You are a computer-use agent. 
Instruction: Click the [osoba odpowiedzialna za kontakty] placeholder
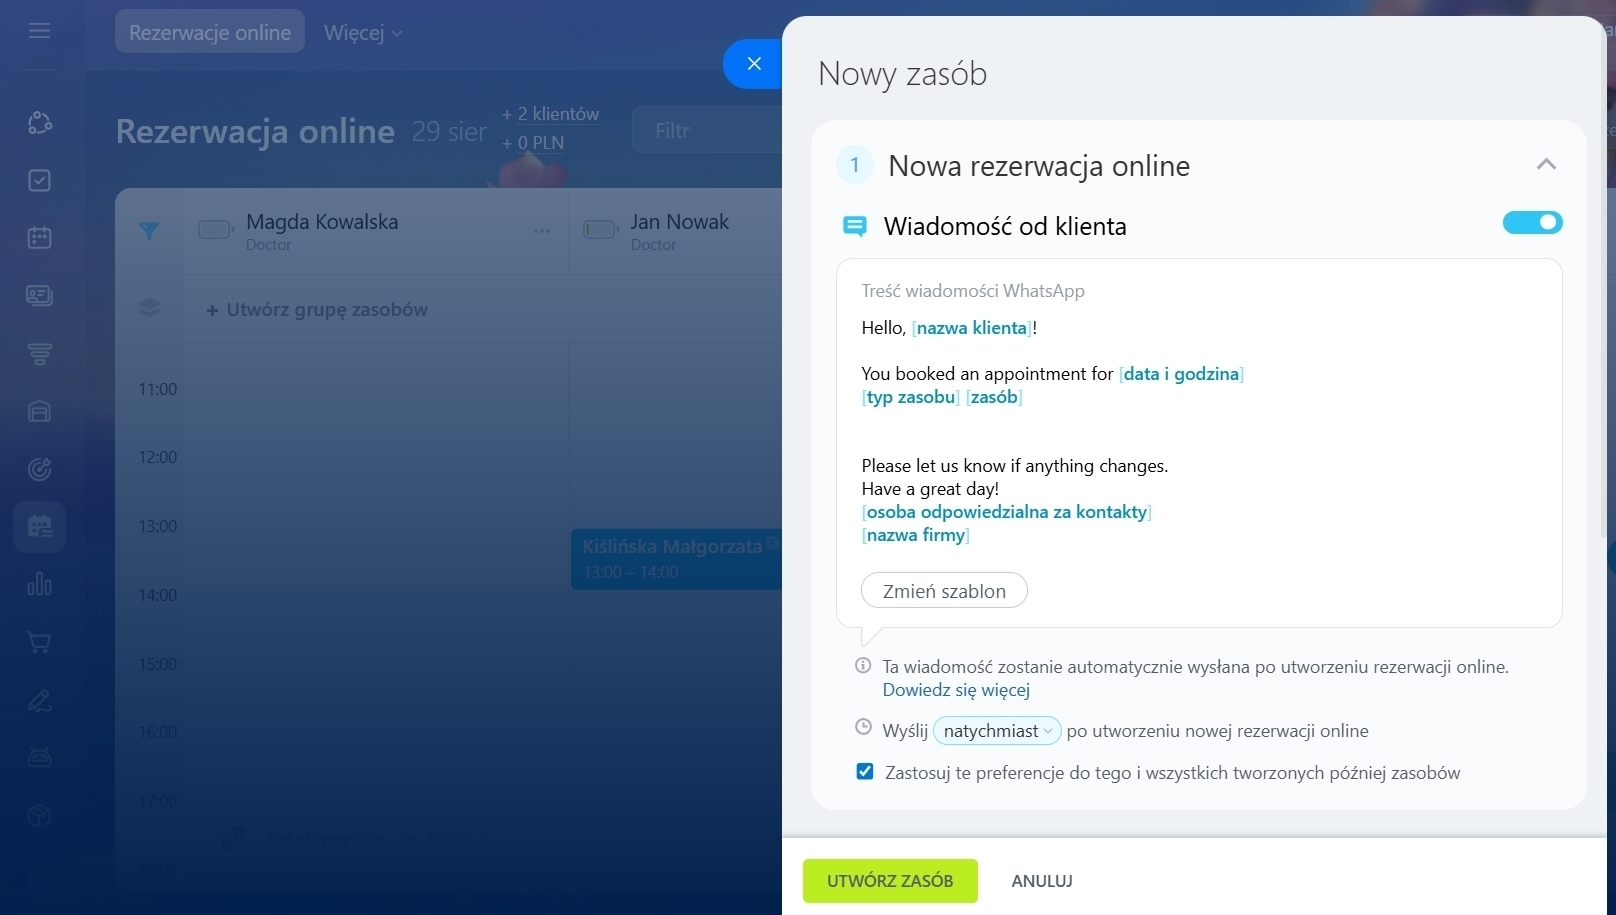(1007, 512)
